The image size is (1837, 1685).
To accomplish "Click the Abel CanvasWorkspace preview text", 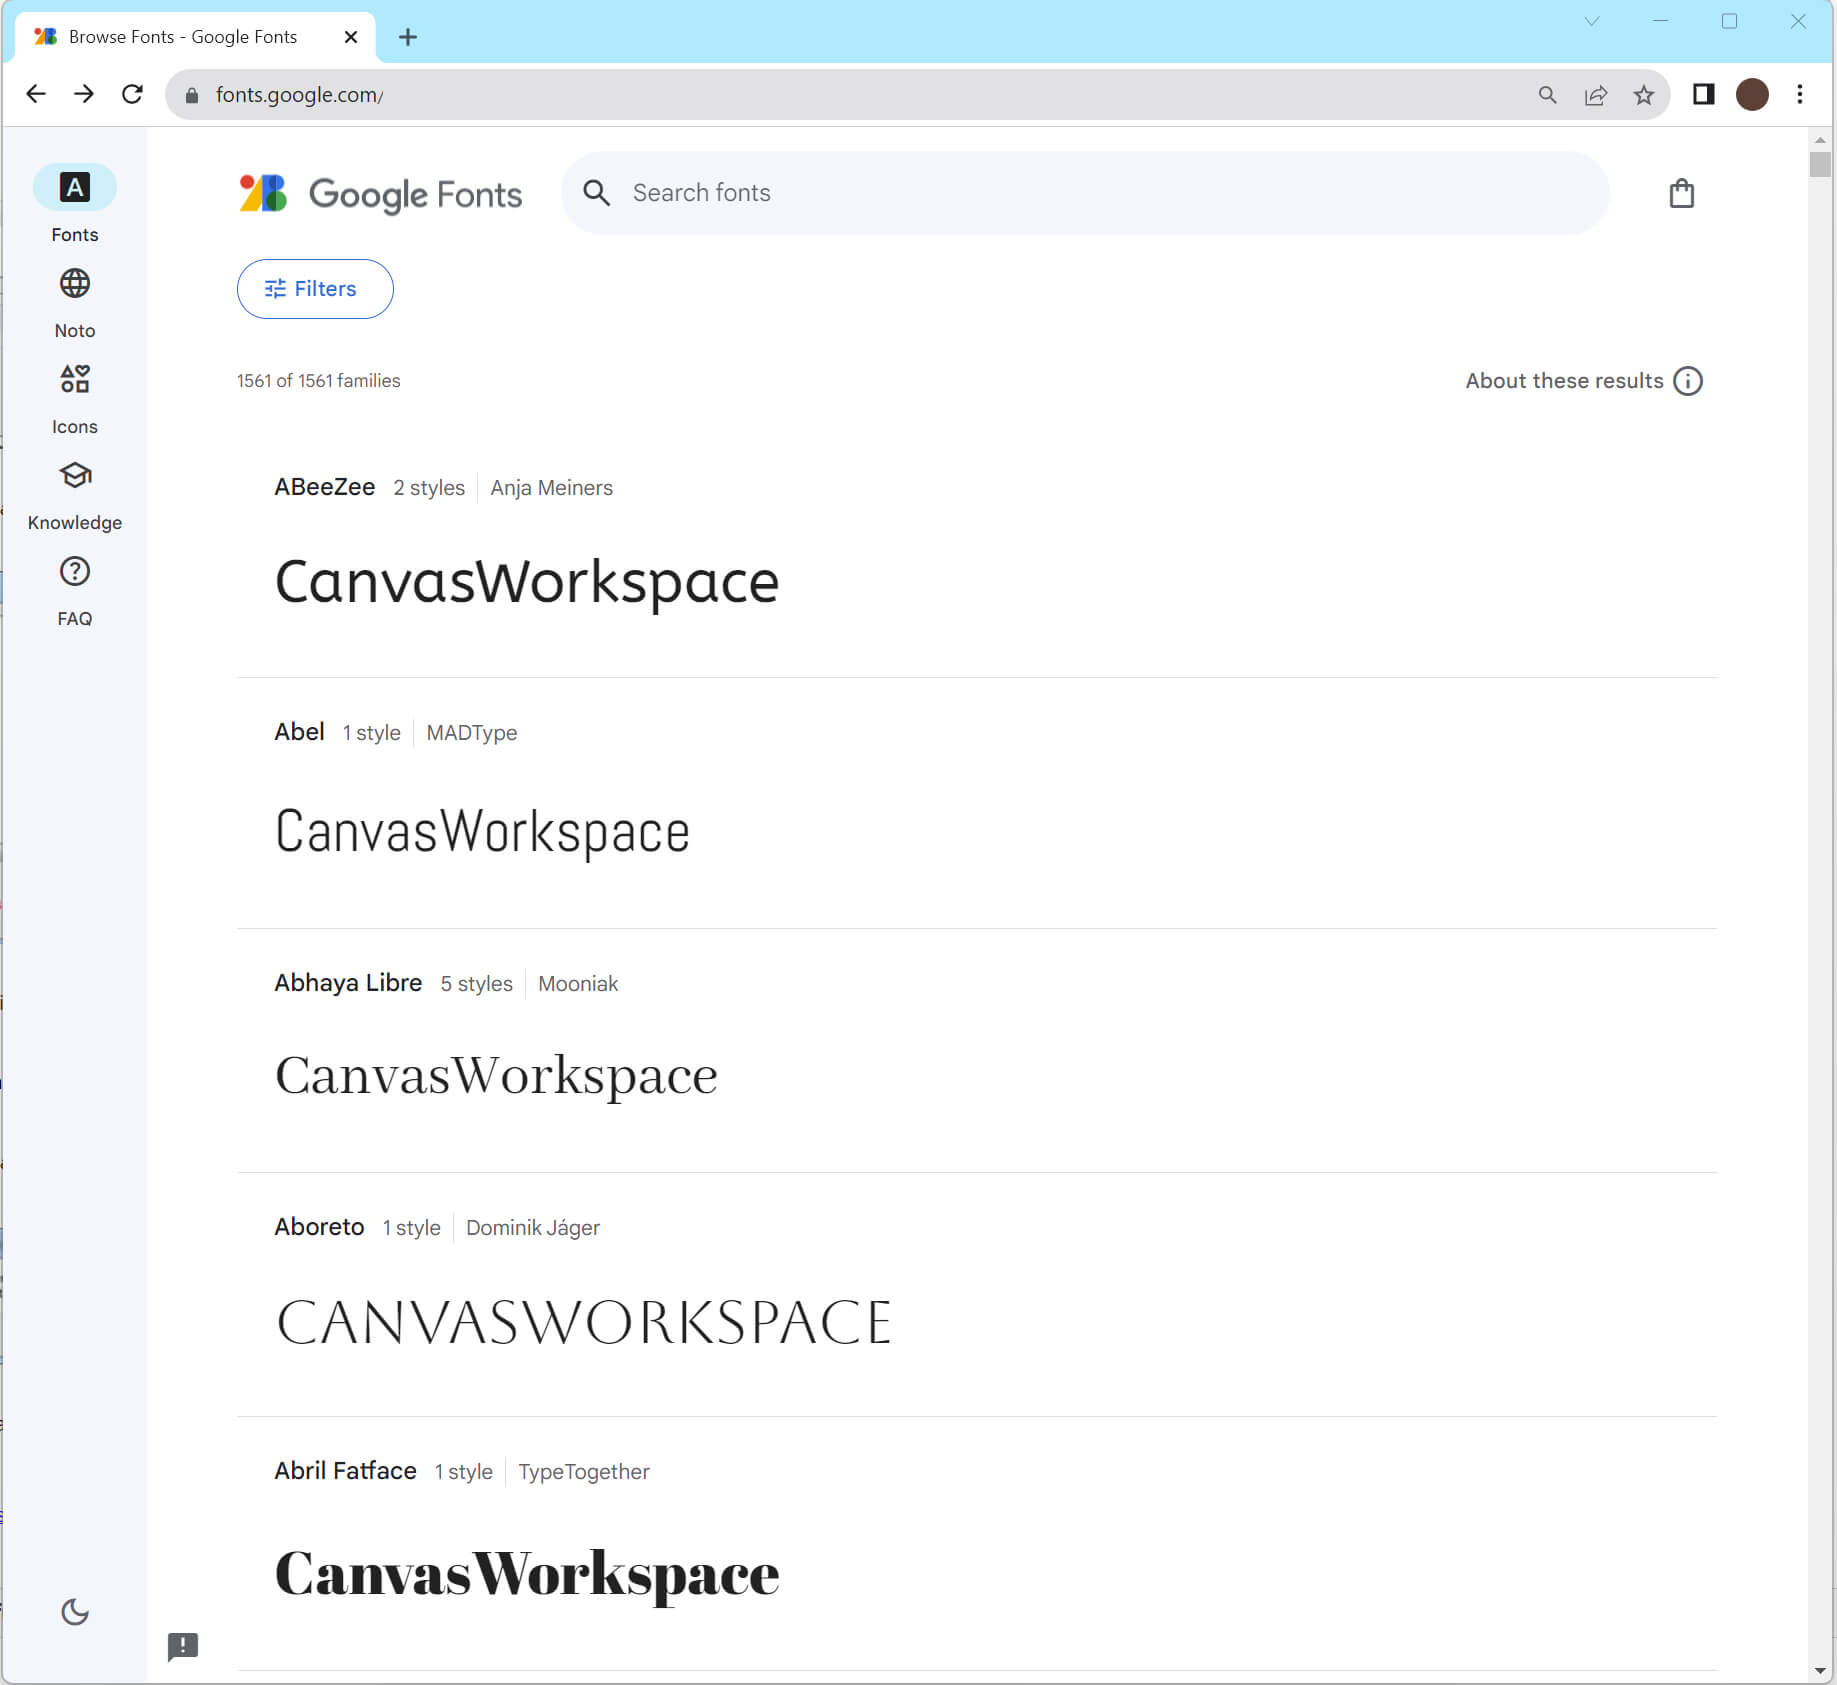I will tap(482, 832).
